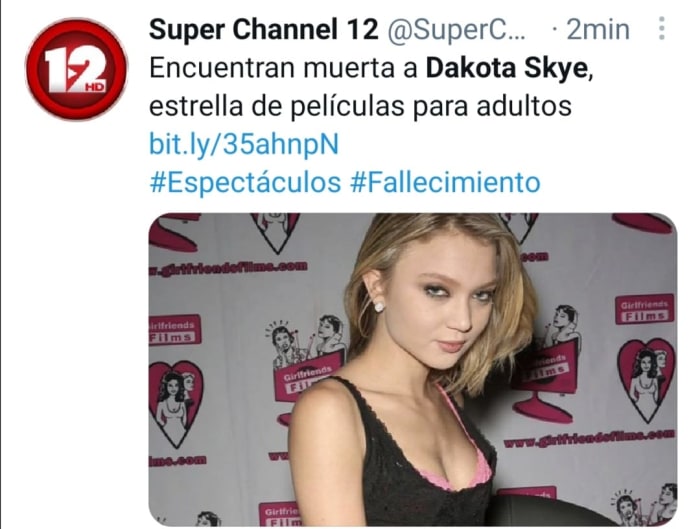Viewport: 700px width, 529px height.
Task: Open the attached photo thumbnail
Action: 412,370
